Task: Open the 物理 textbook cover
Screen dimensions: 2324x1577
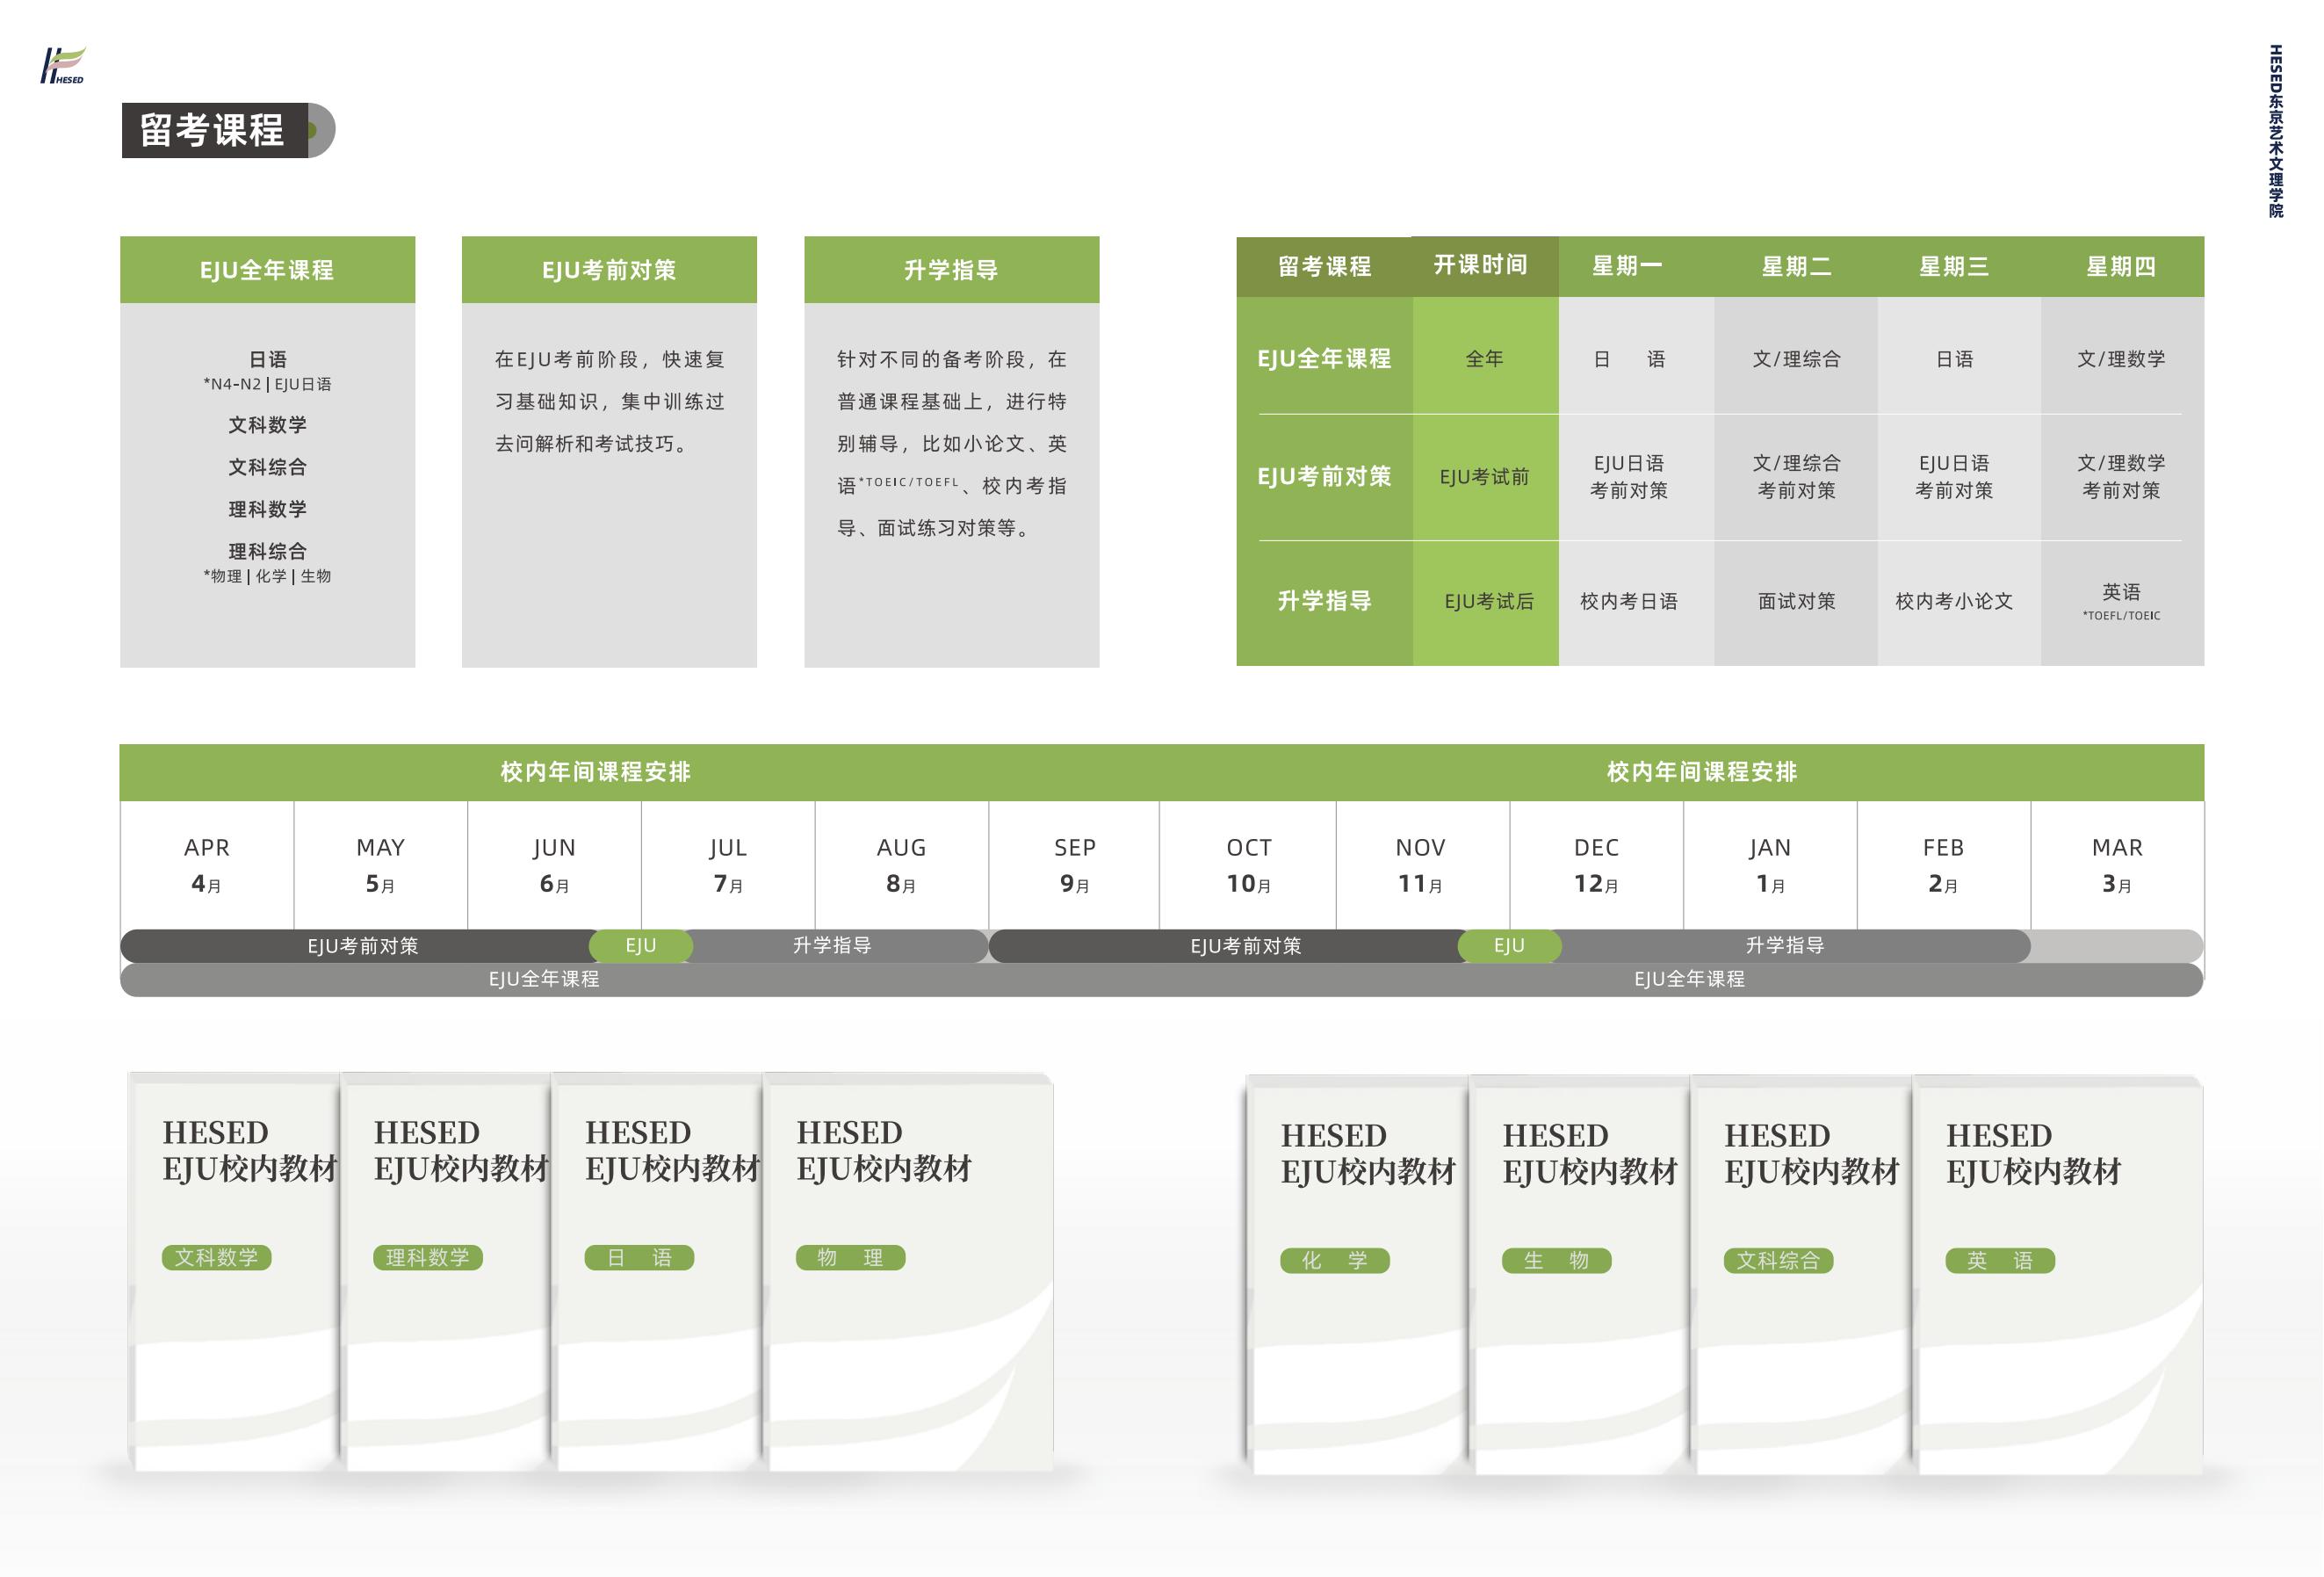Action: pos(909,1272)
